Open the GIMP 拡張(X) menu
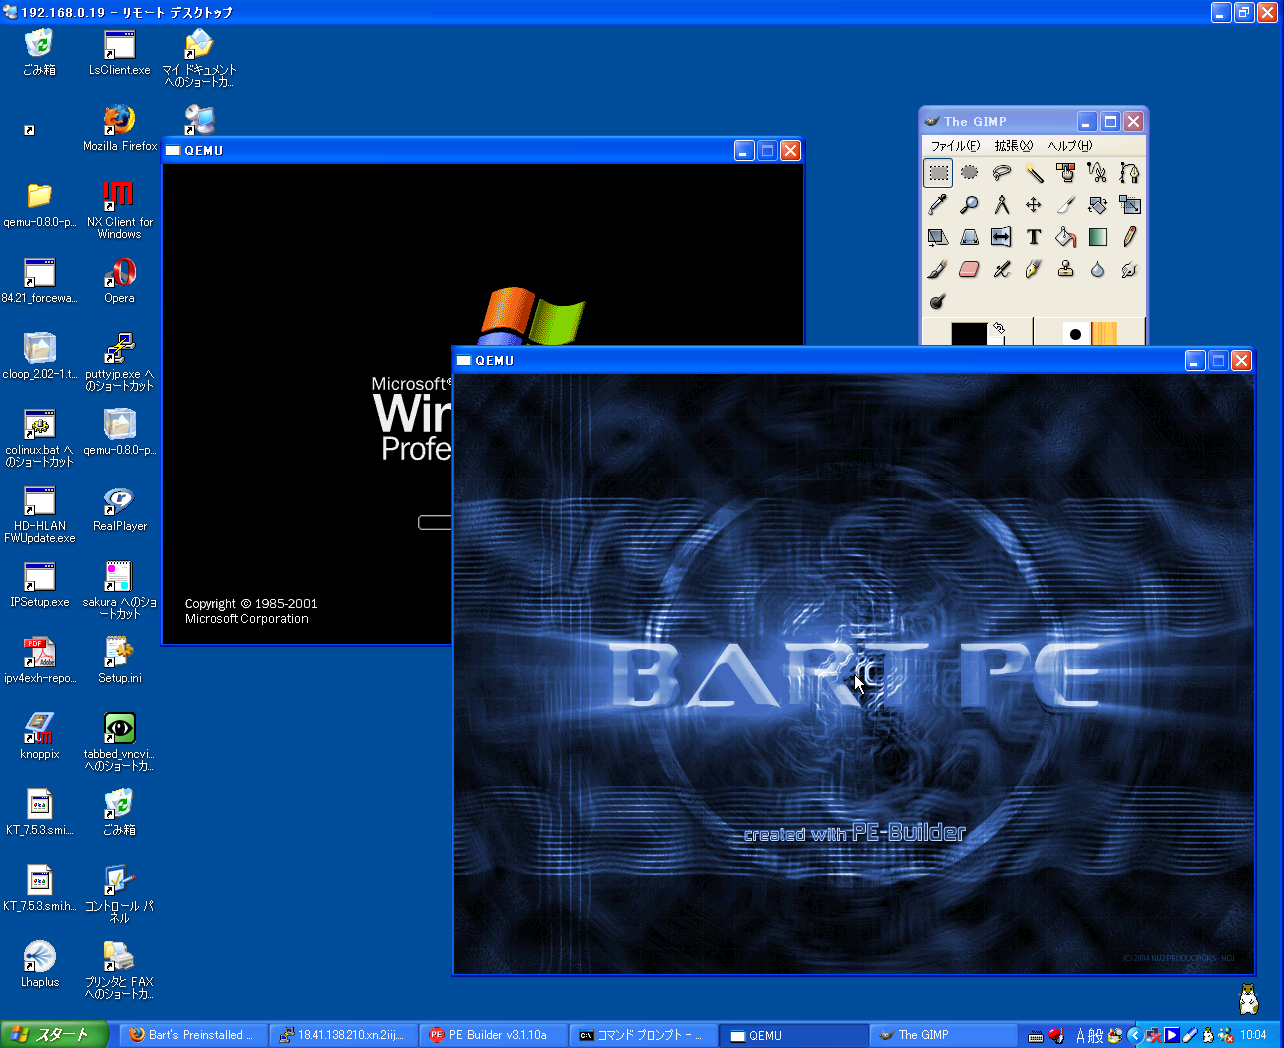1284x1048 pixels. pyautogui.click(x=1013, y=146)
